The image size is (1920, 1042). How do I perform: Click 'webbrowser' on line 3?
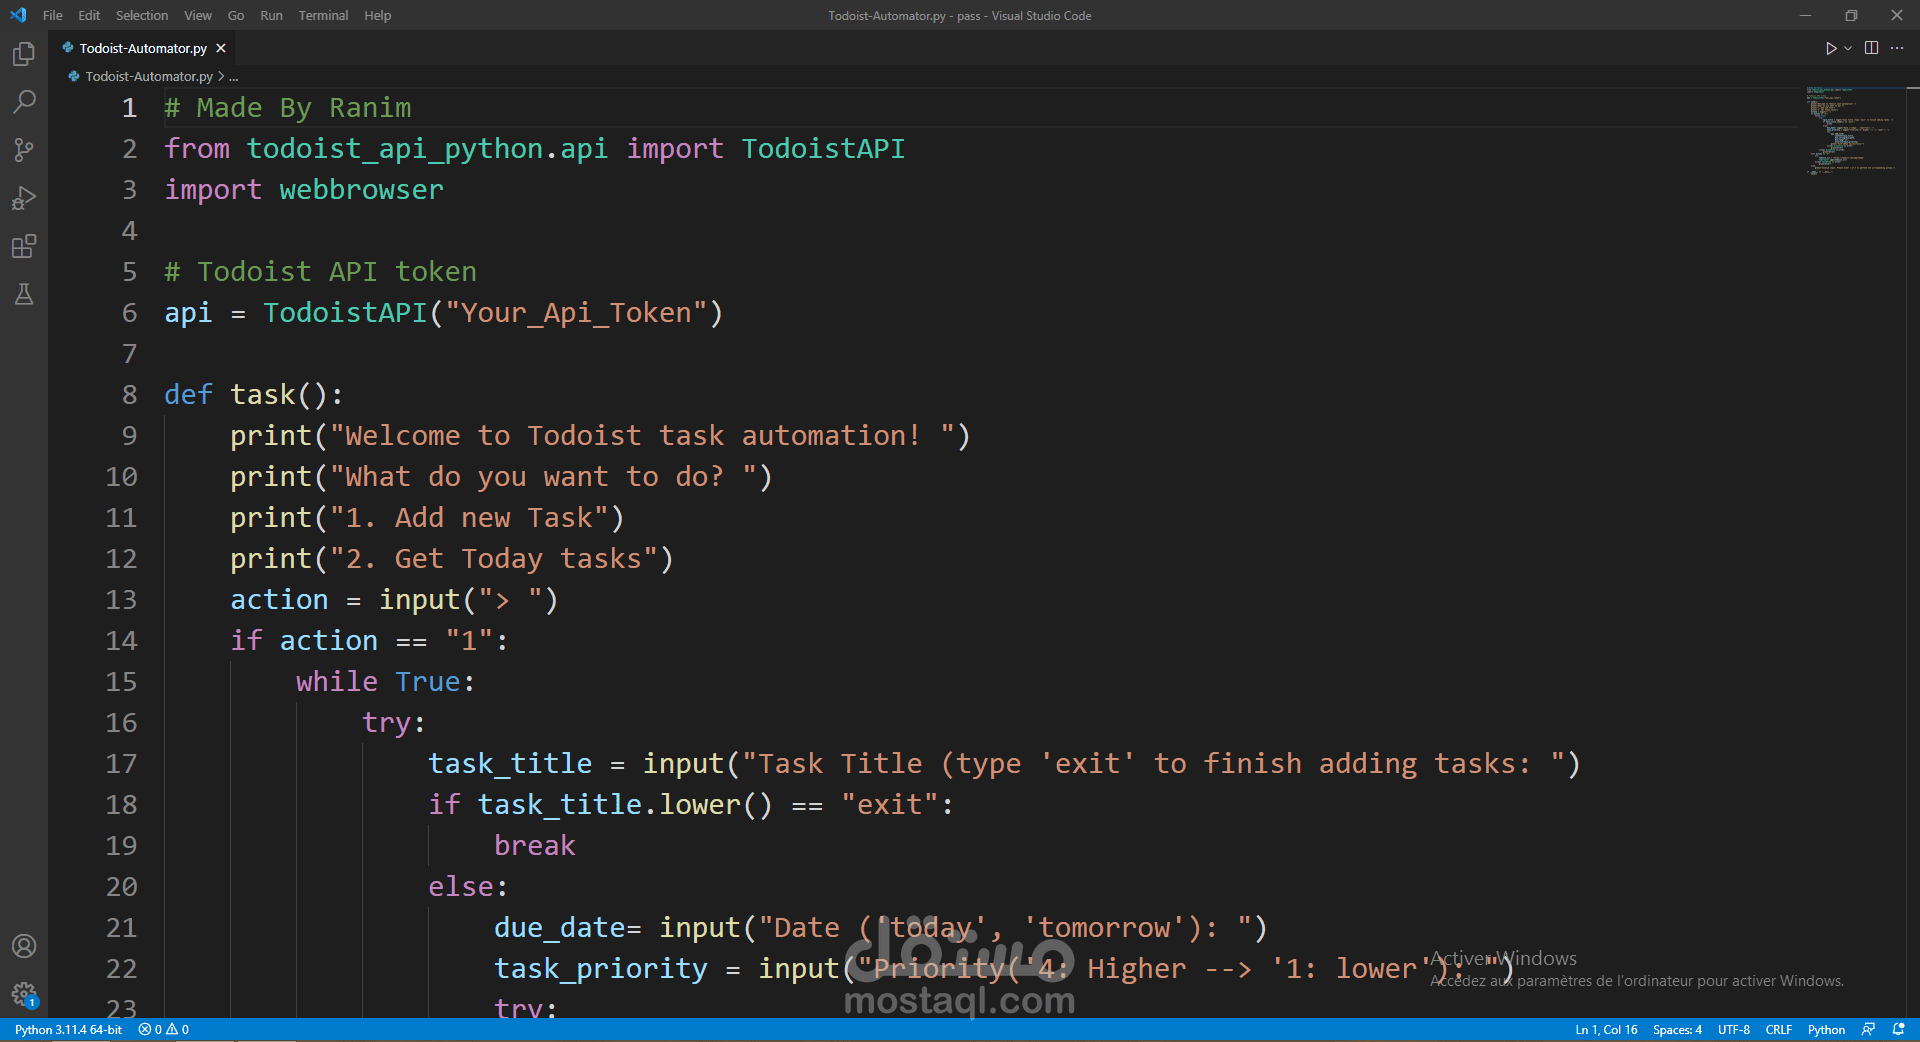(x=361, y=190)
